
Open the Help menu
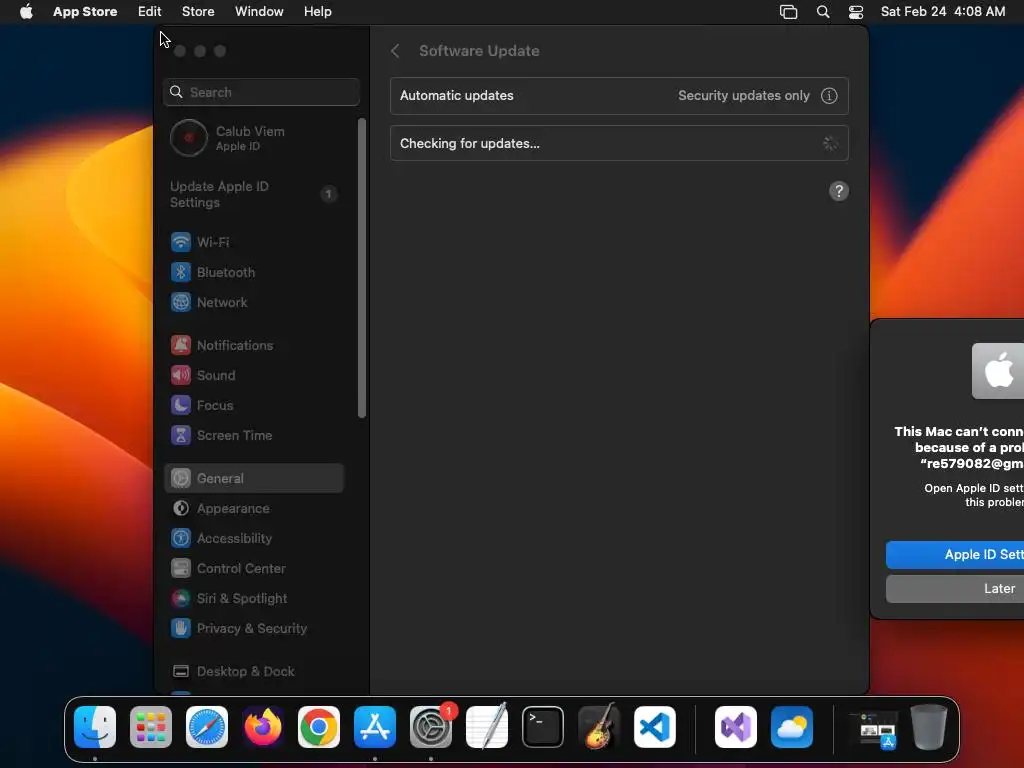pos(317,12)
